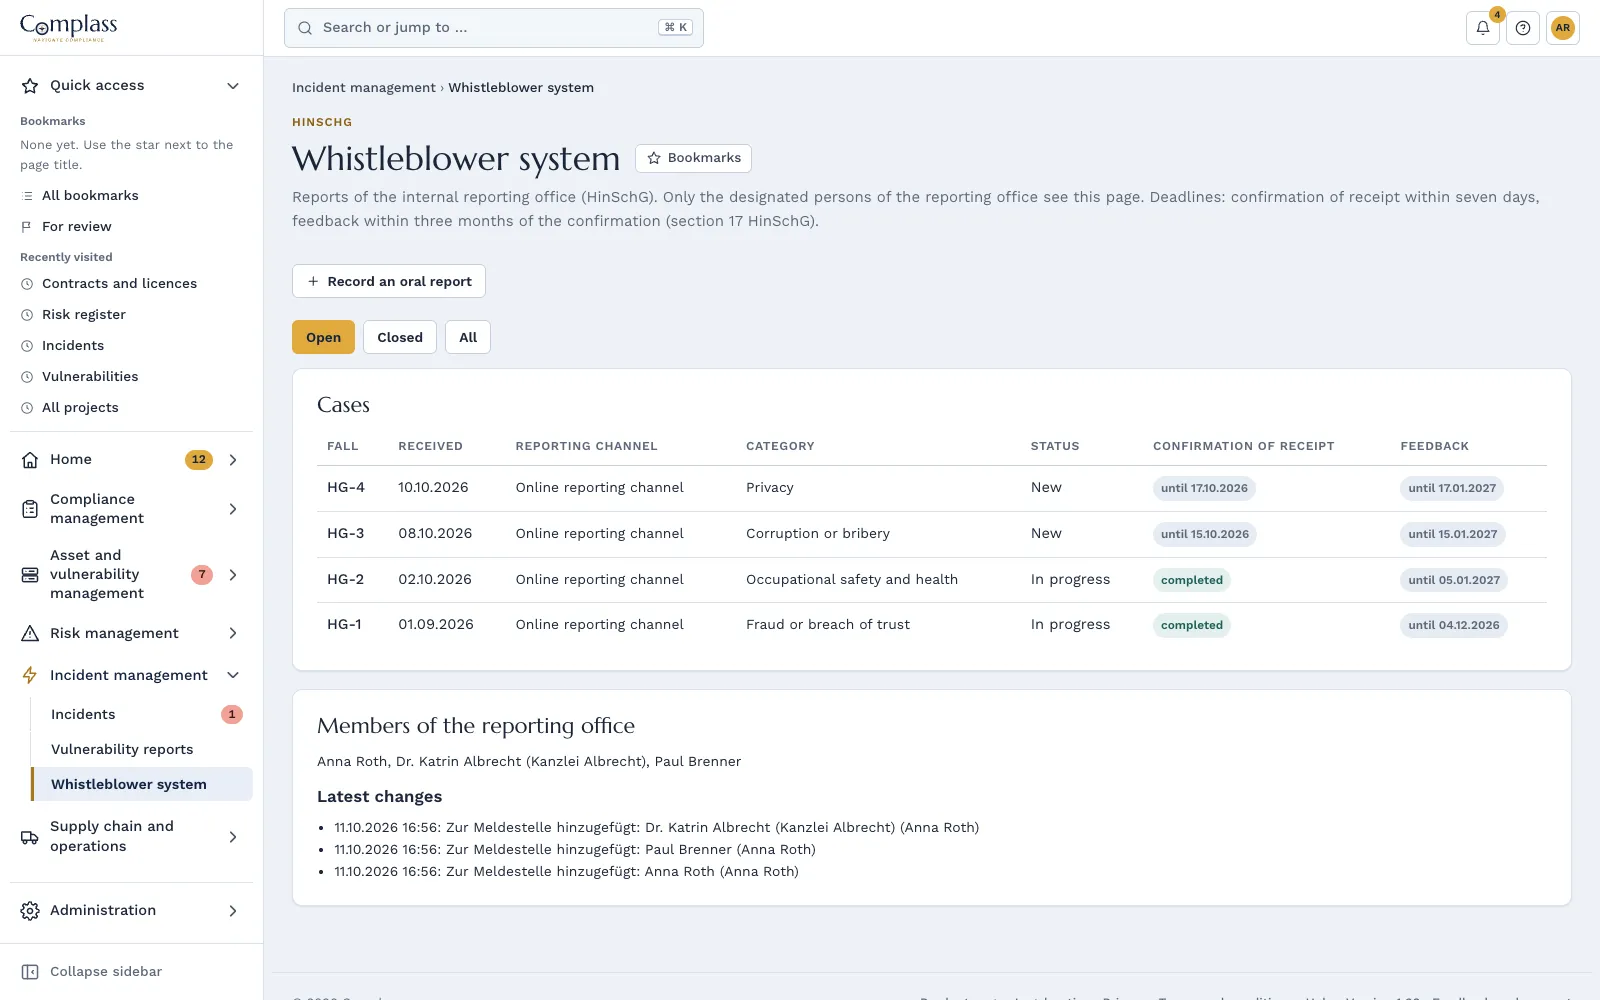1600x1000 pixels.
Task: Click the For review flag icon
Action: tap(27, 227)
